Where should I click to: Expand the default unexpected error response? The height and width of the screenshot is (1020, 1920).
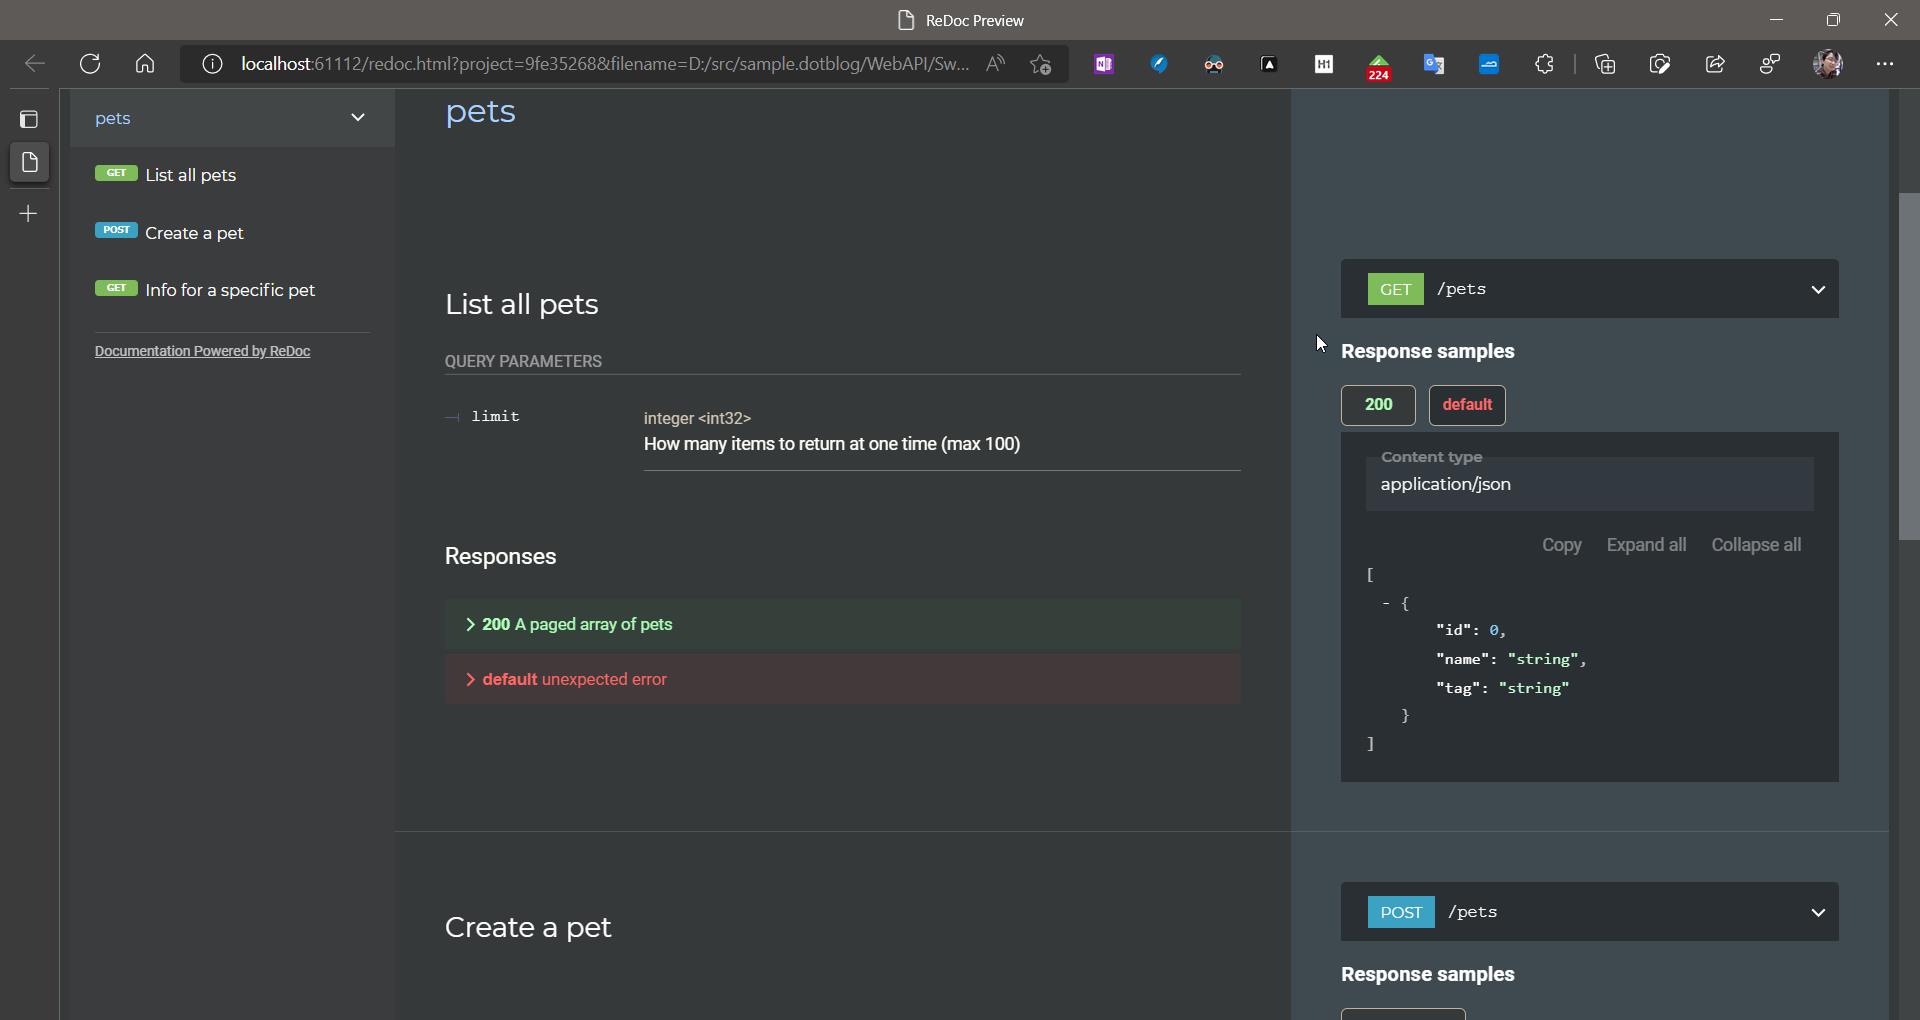843,680
